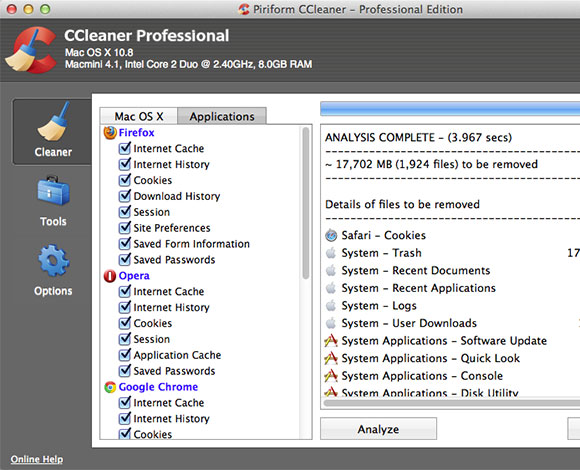
Task: Uncheck Firefox Saved Form Information
Action: pos(125,244)
